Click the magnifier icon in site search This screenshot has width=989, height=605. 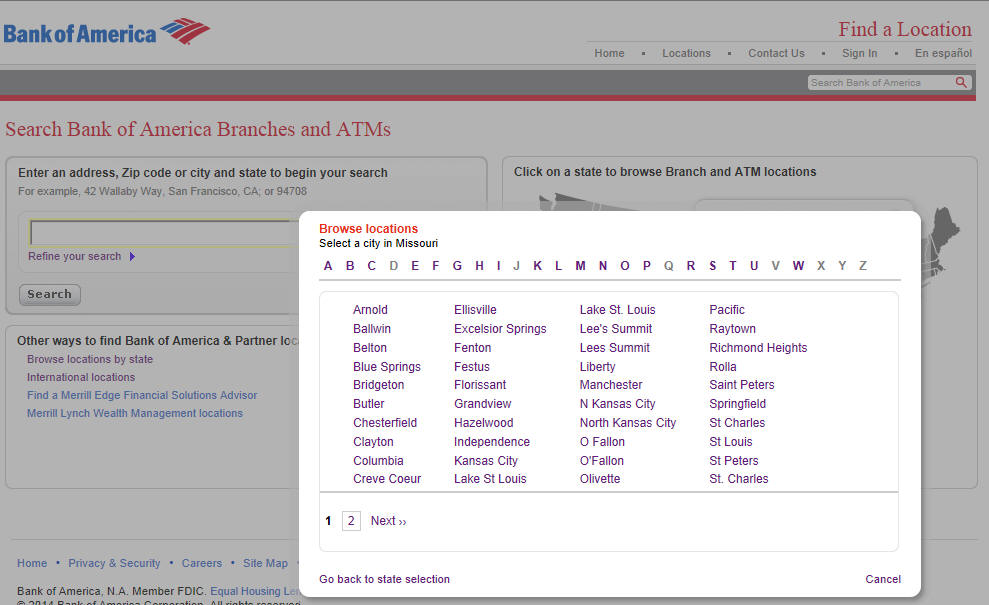[x=961, y=83]
